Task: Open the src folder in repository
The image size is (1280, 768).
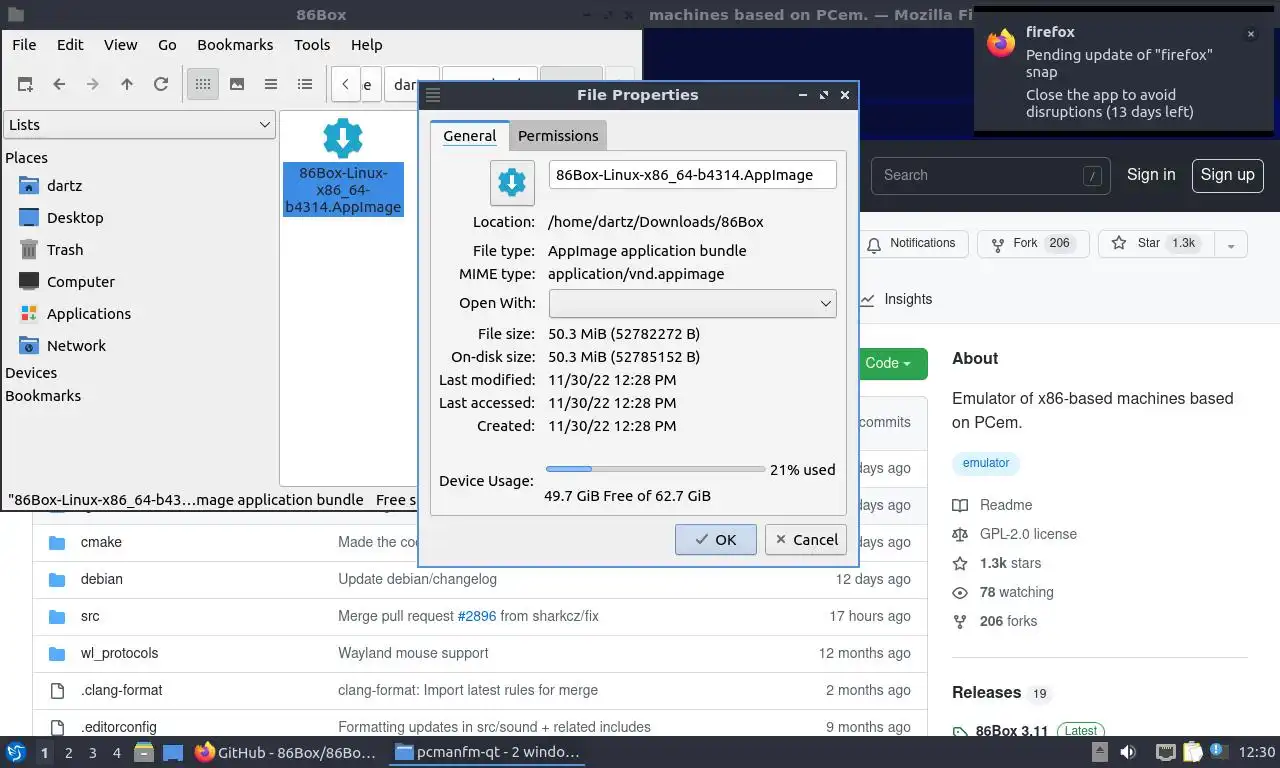Action: 90,616
